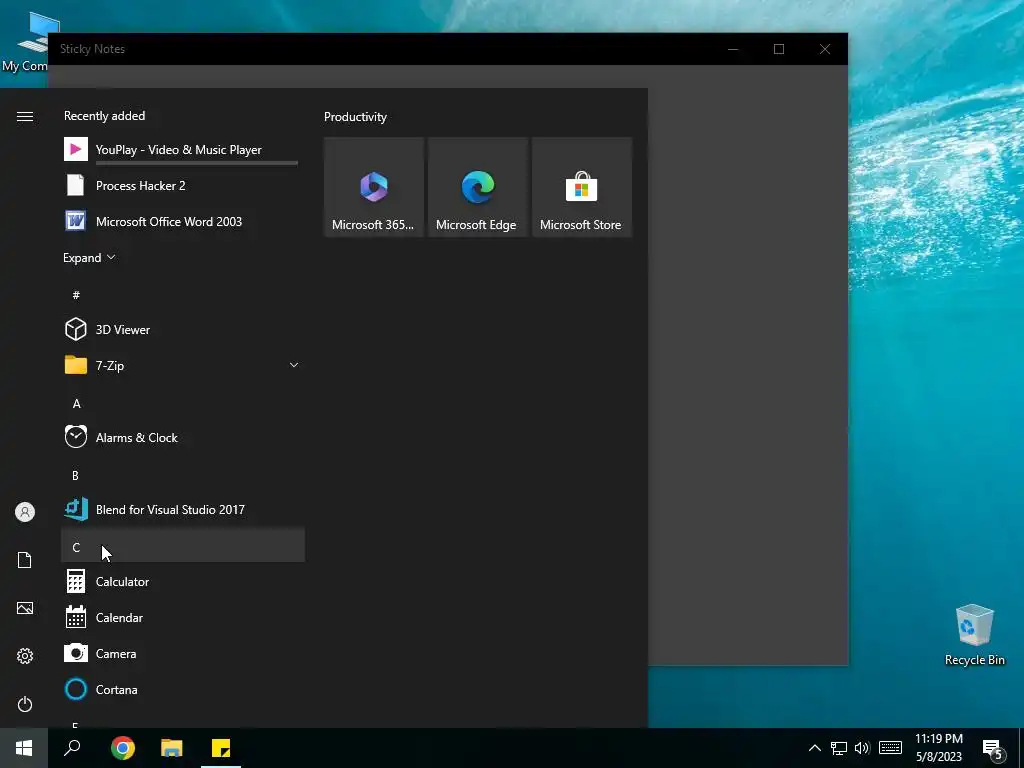Image resolution: width=1024 pixels, height=768 pixels.
Task: Open Documents from the Start sidebar
Action: (25, 560)
